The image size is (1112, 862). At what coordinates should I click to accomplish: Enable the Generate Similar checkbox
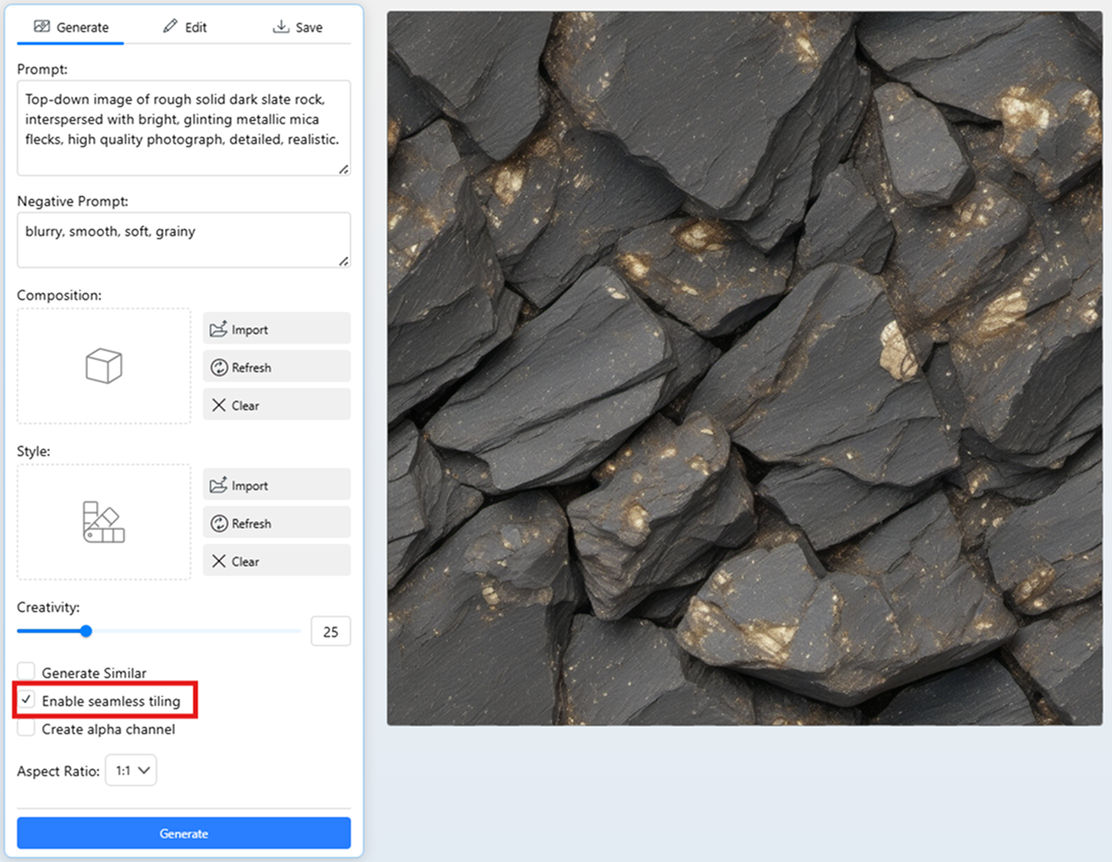(x=27, y=673)
